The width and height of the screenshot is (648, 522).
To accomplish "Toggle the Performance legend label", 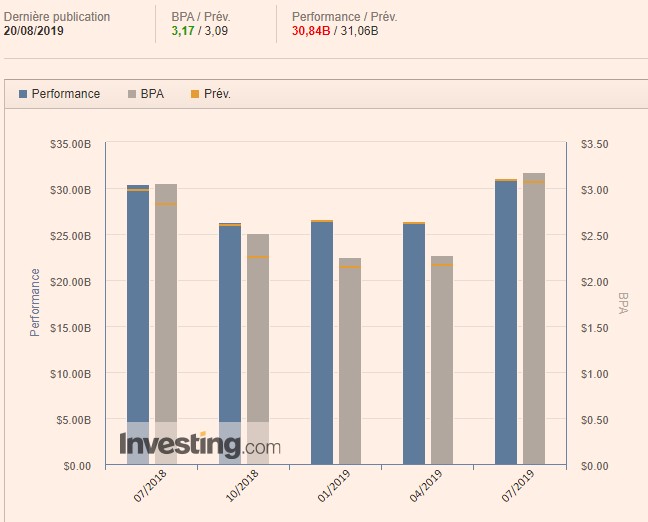I will coord(65,94).
